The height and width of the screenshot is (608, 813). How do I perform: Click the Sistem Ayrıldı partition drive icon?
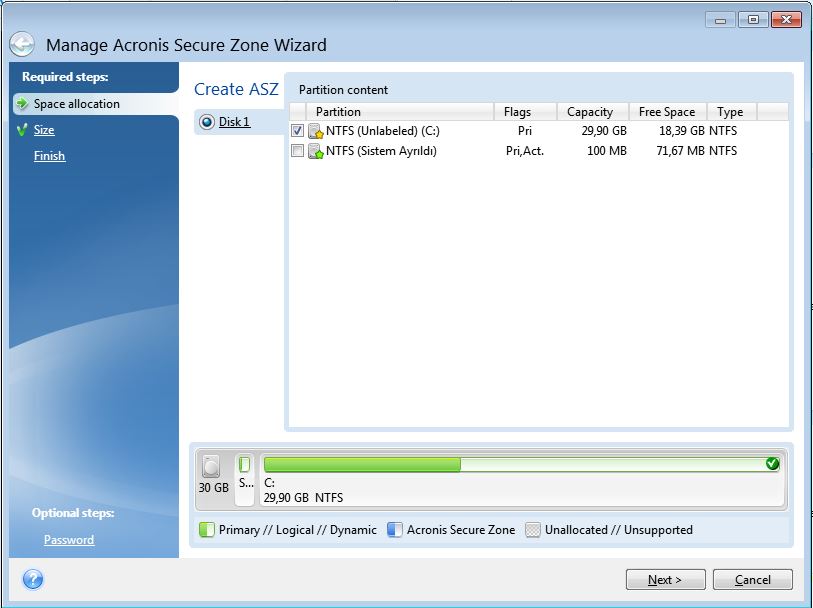(x=315, y=151)
